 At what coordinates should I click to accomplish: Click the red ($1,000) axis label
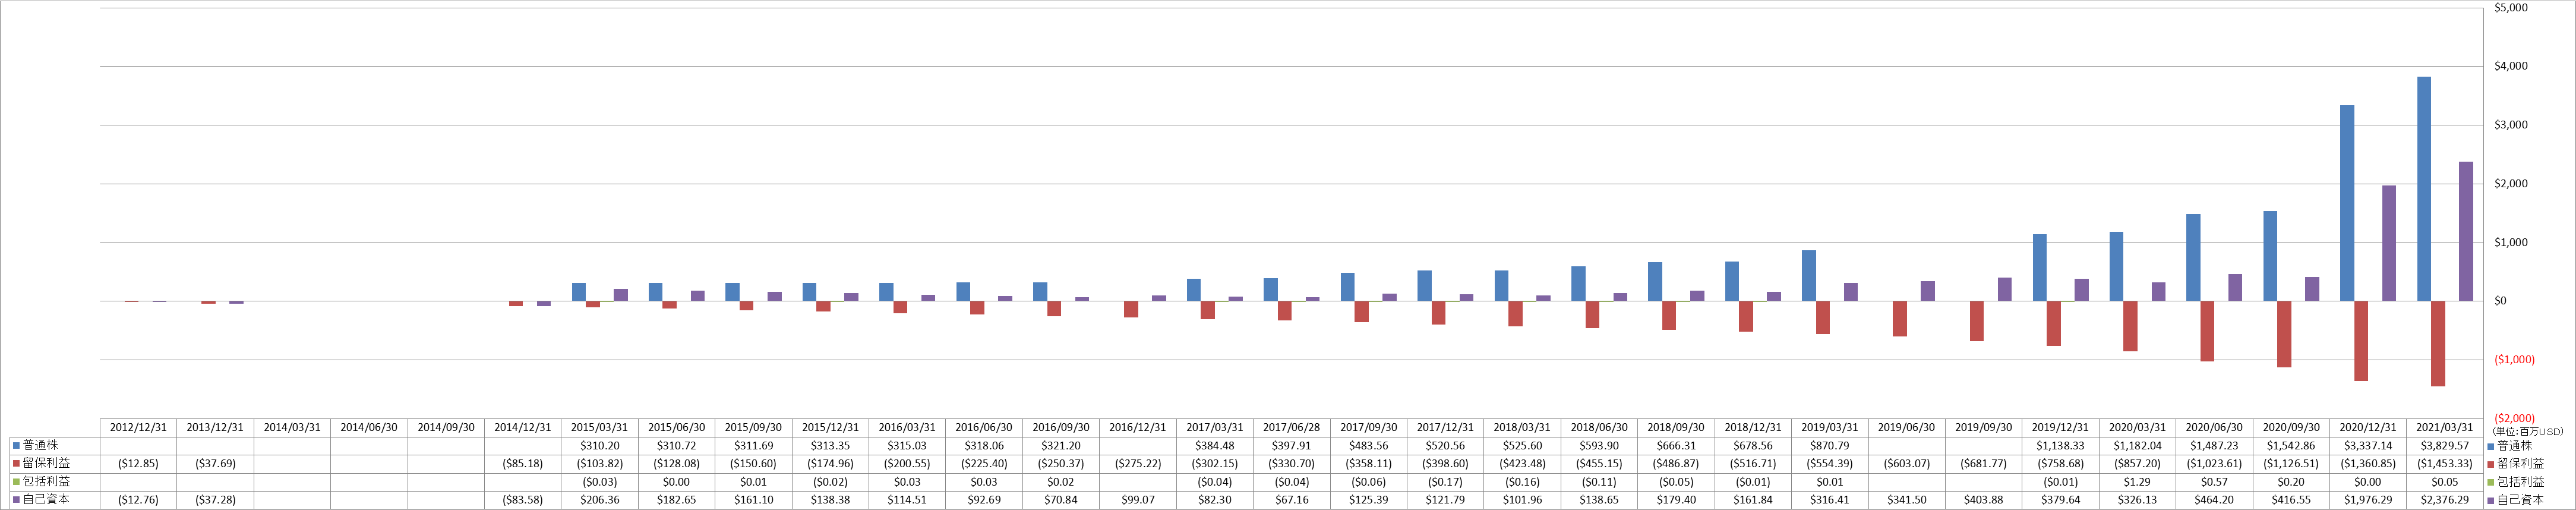click(x=2514, y=360)
